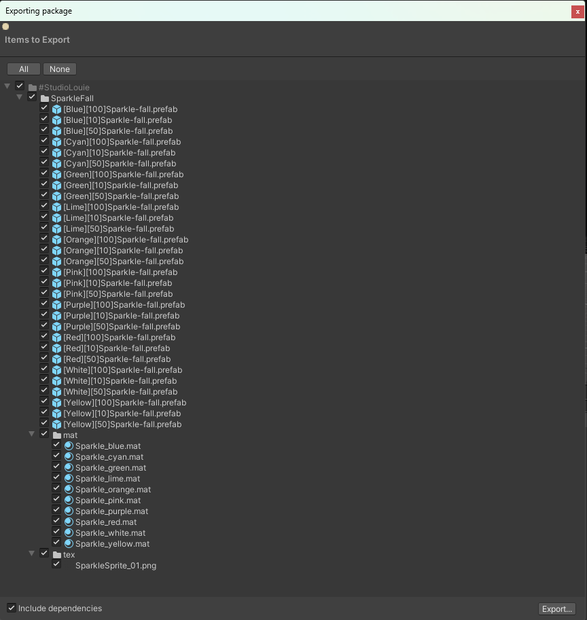Click the [Yellow][50]Sparkle-fall prefab cube icon

(57, 424)
